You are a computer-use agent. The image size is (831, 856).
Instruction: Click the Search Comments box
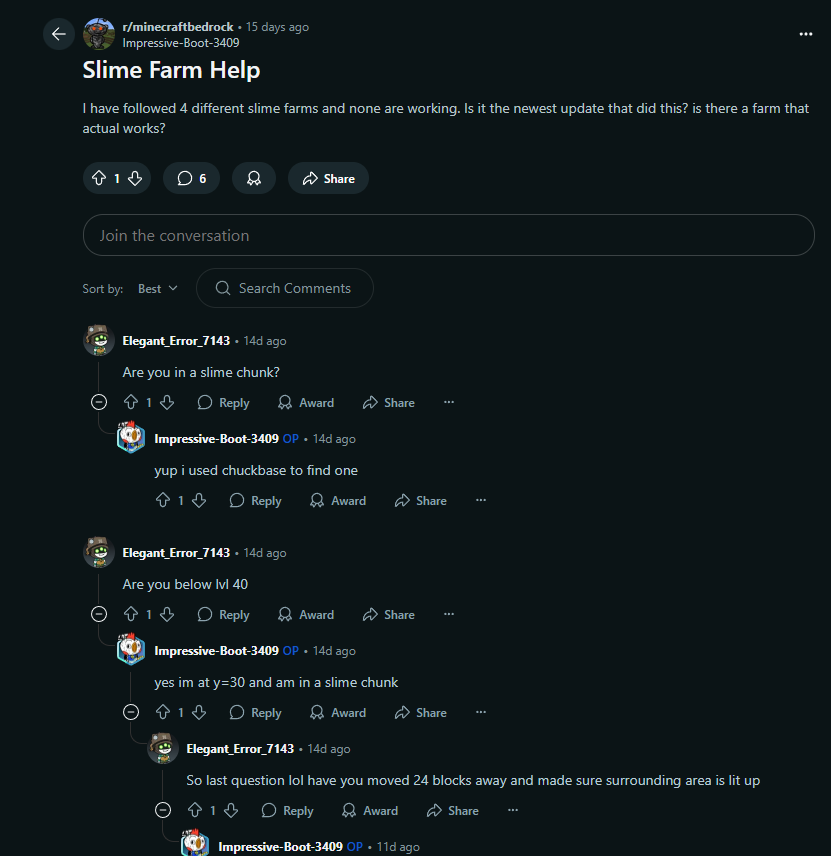285,288
